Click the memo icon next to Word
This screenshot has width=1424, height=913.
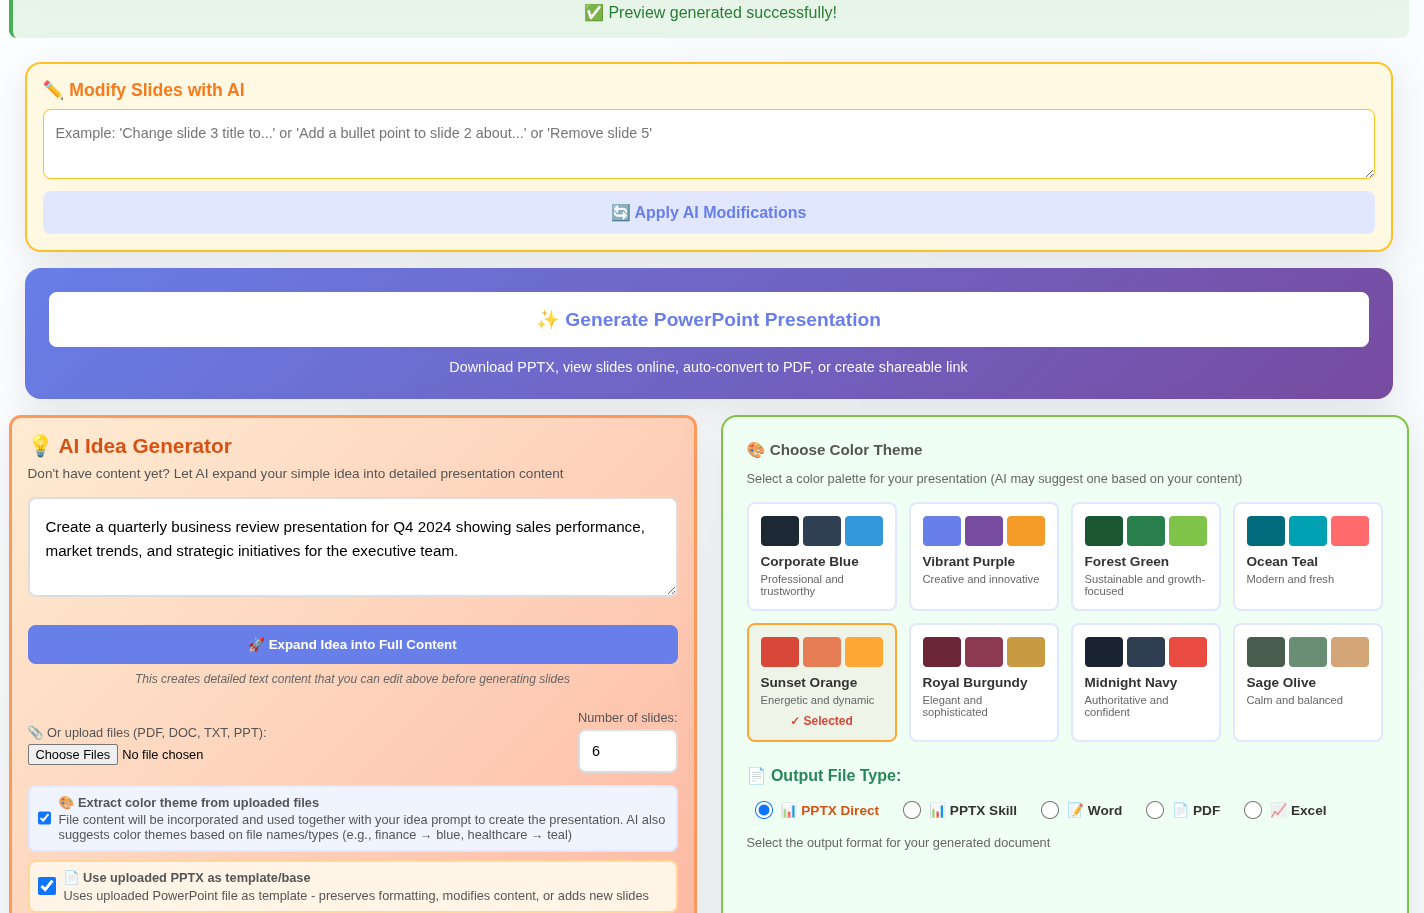(1075, 810)
